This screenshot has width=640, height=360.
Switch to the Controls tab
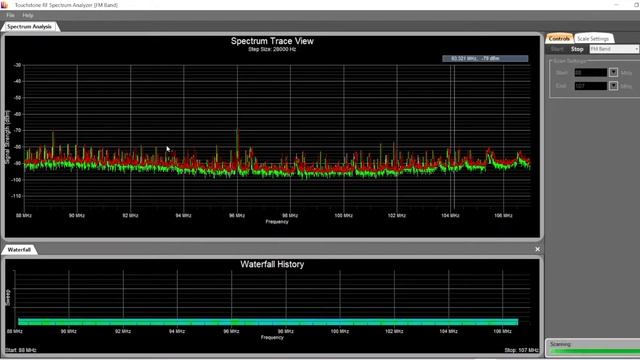coord(559,38)
